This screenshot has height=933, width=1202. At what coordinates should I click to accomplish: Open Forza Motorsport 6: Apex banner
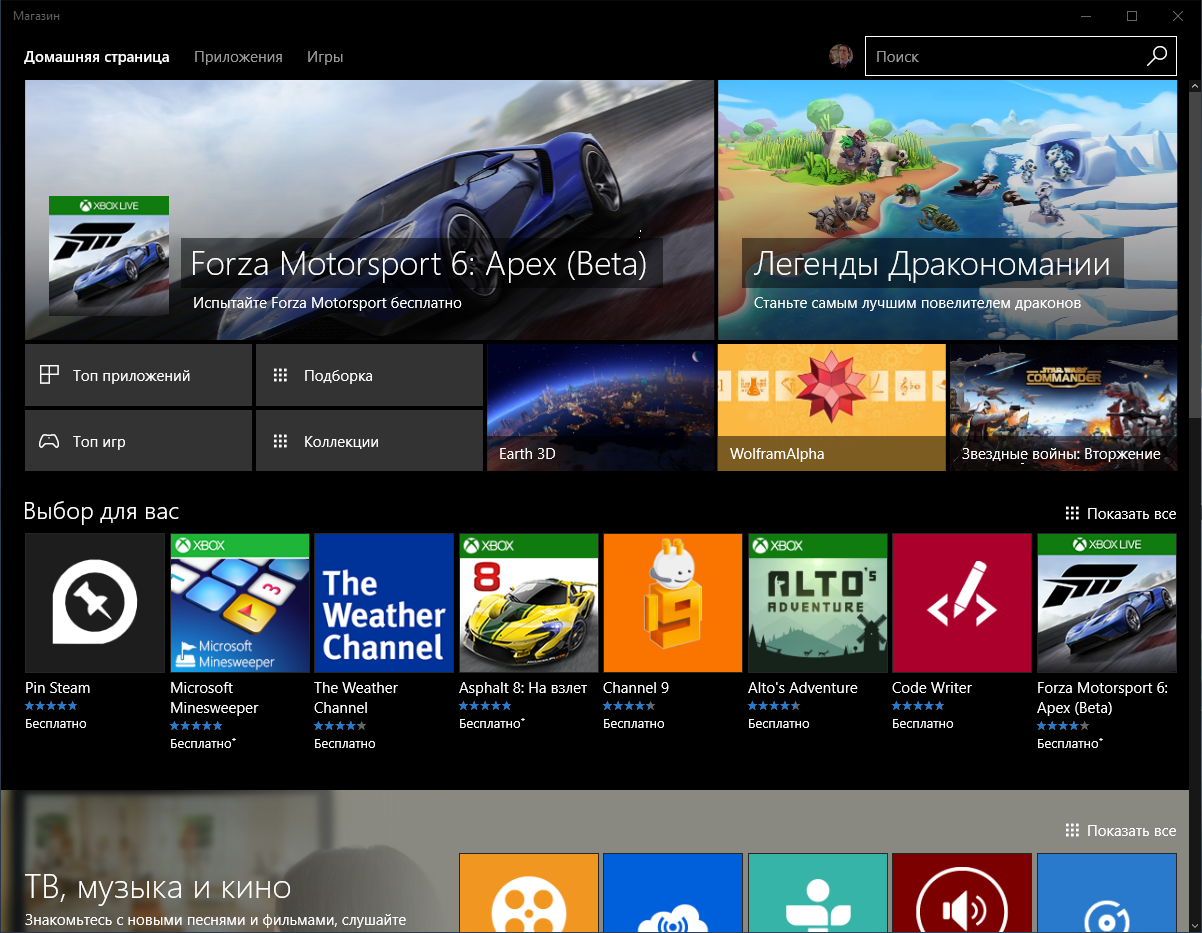click(x=369, y=210)
